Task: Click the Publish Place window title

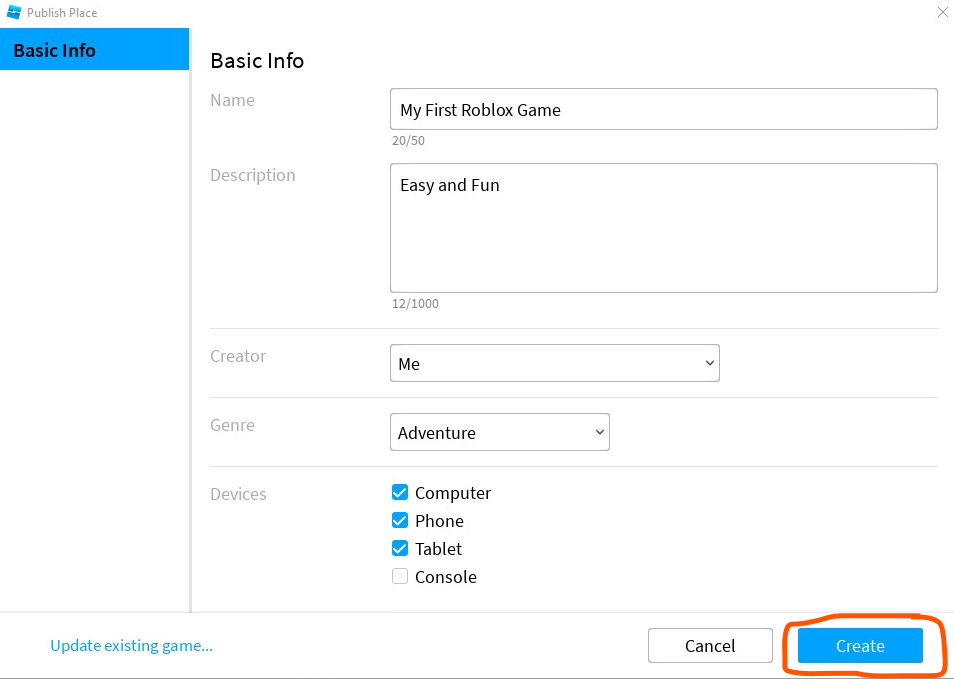Action: click(x=62, y=13)
